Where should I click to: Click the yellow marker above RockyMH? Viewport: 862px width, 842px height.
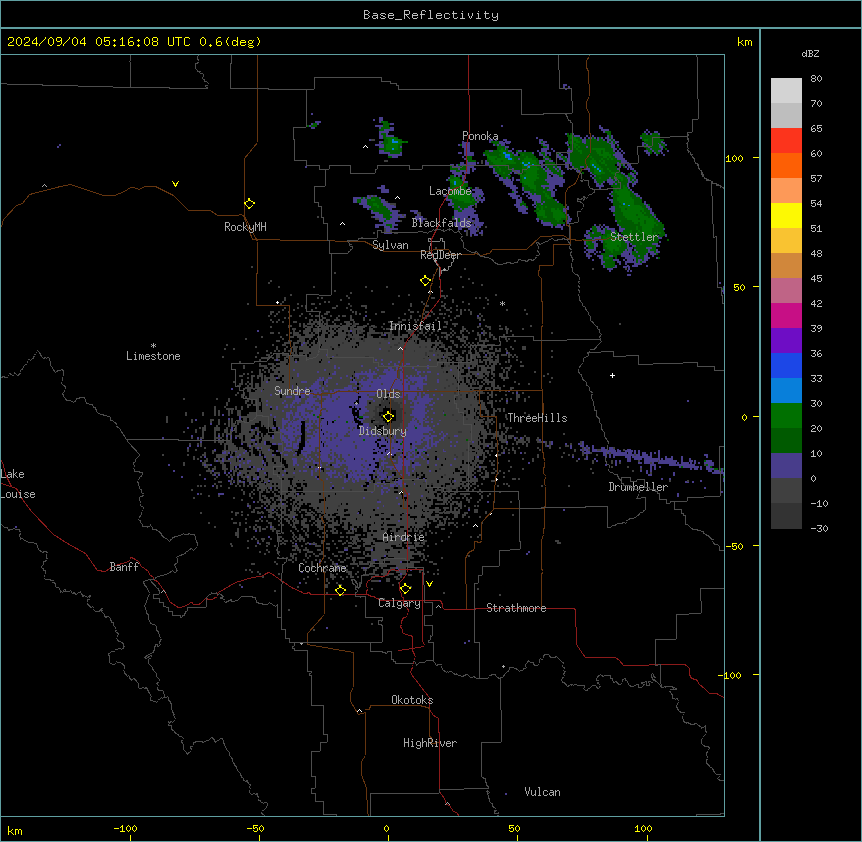249,204
